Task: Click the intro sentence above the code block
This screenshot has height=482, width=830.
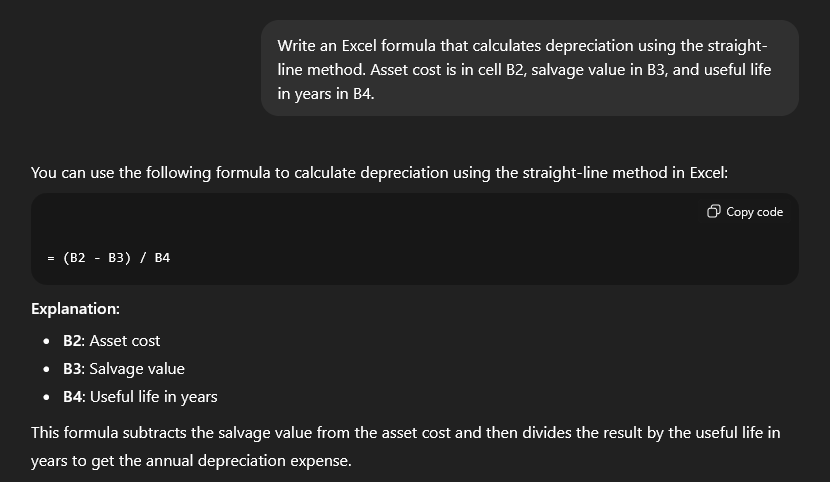Action: [379, 173]
